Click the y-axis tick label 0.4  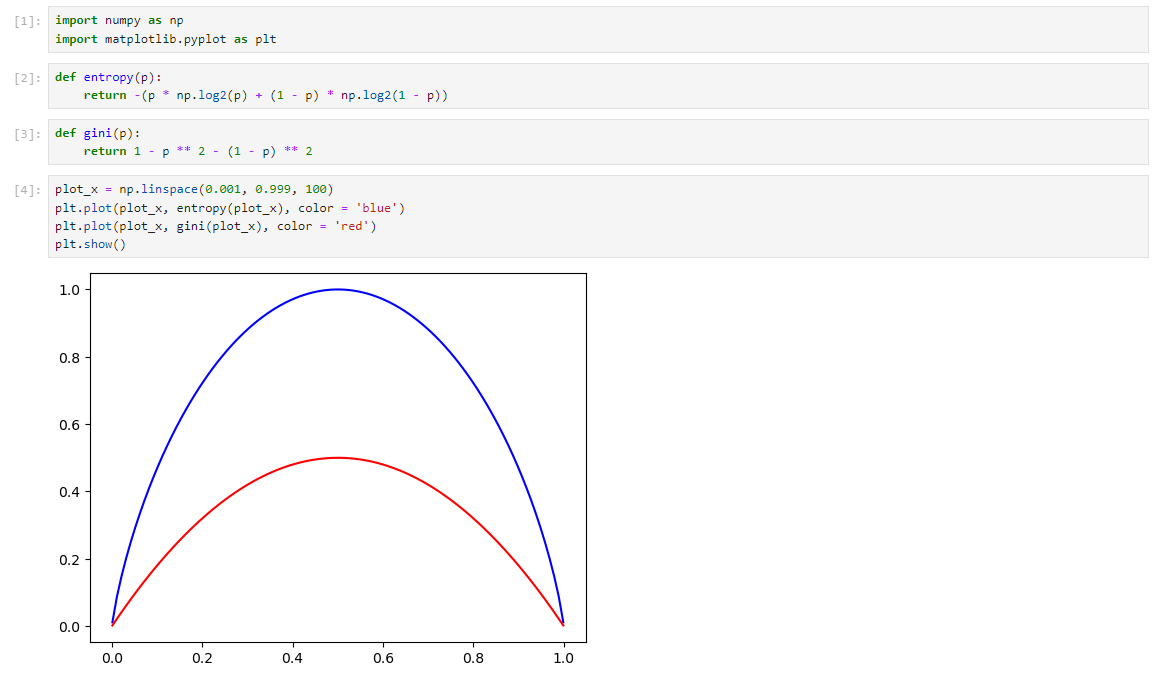point(69,492)
